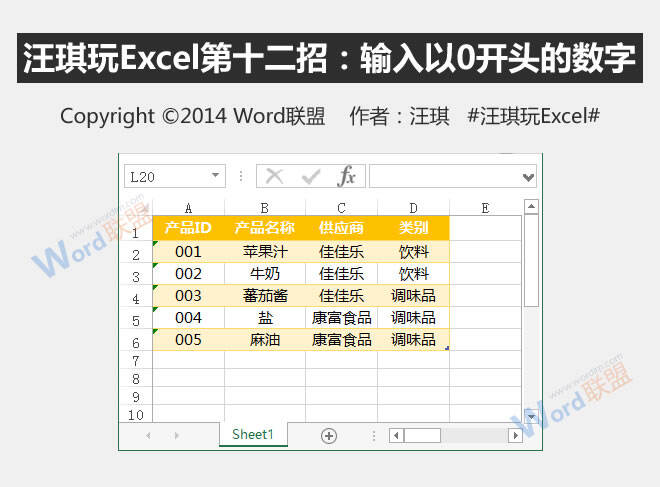The width and height of the screenshot is (660, 487).
Task: Click previous sheet navigation arrow
Action: click(149, 436)
